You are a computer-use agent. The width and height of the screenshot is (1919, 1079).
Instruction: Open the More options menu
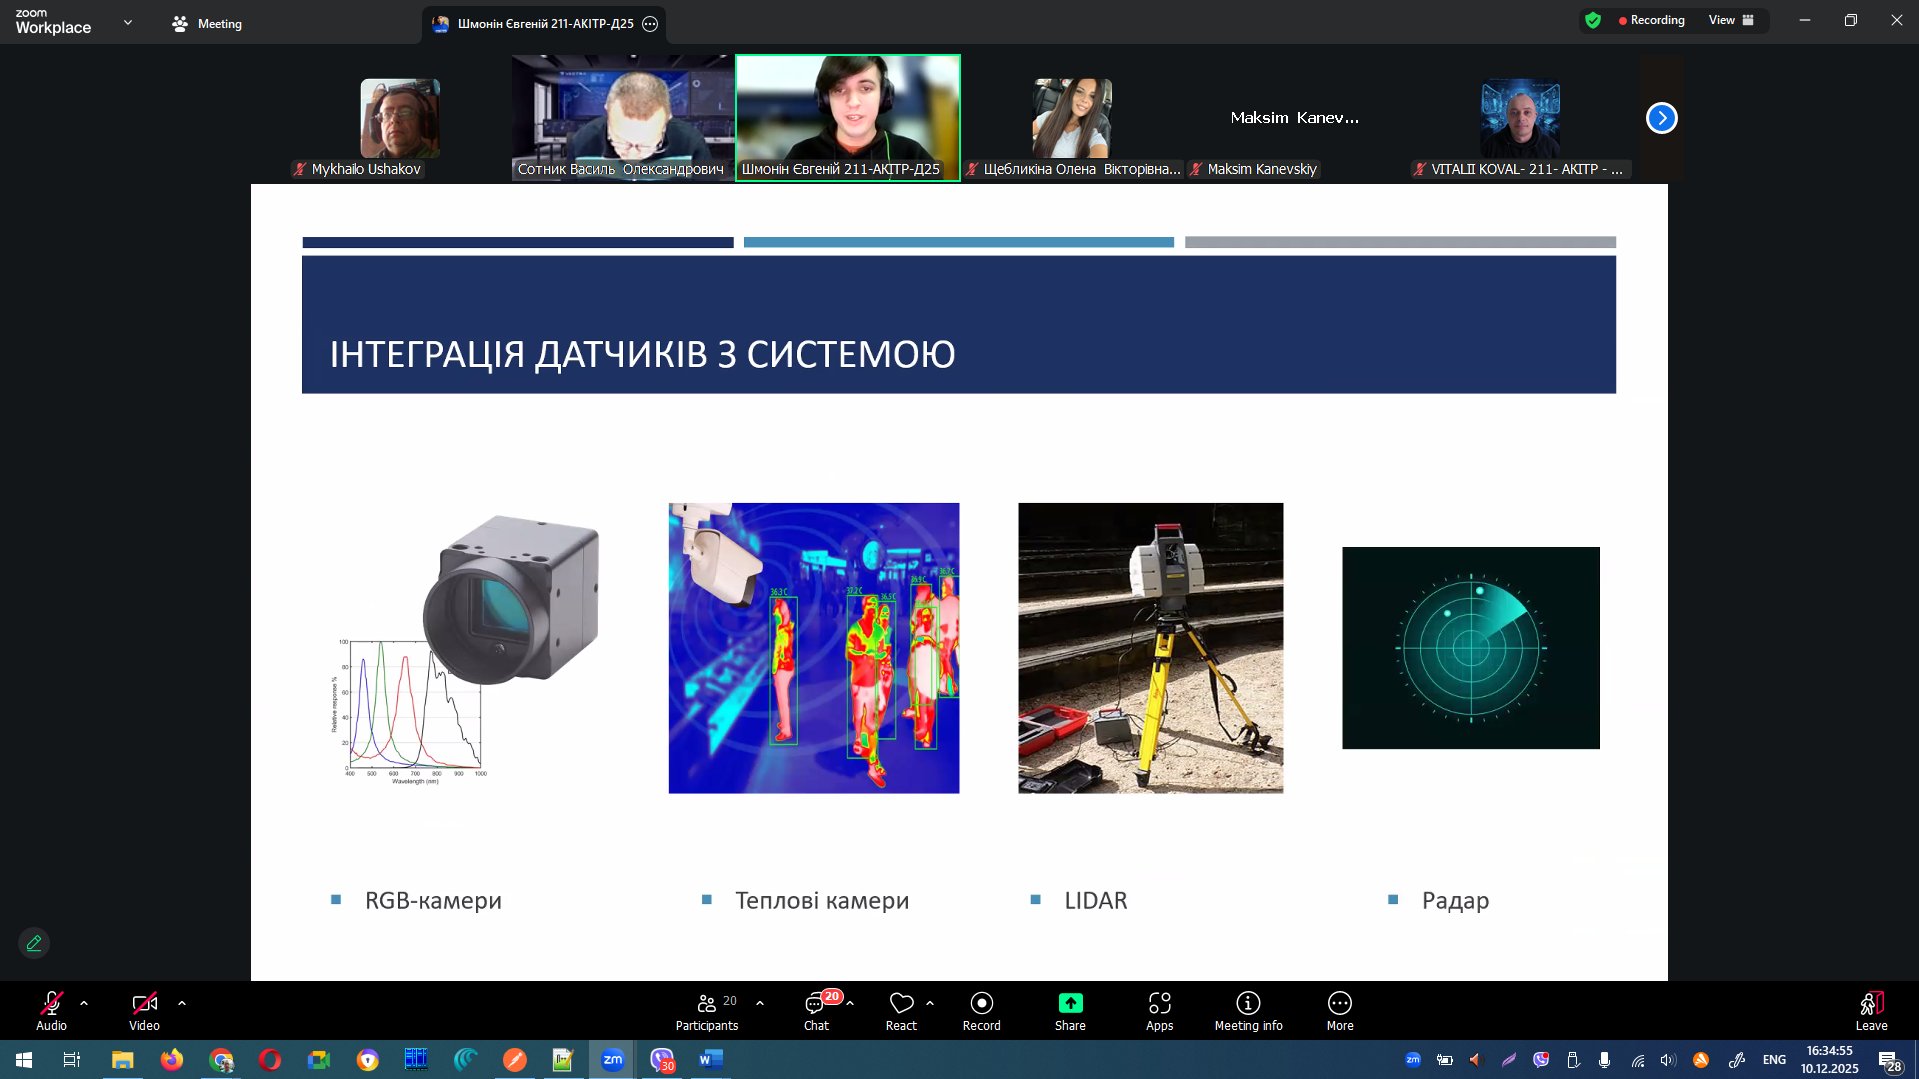(1339, 1010)
